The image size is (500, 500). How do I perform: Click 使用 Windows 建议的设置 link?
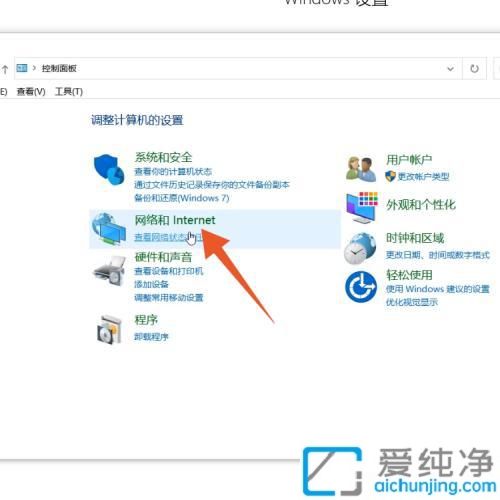click(x=438, y=289)
